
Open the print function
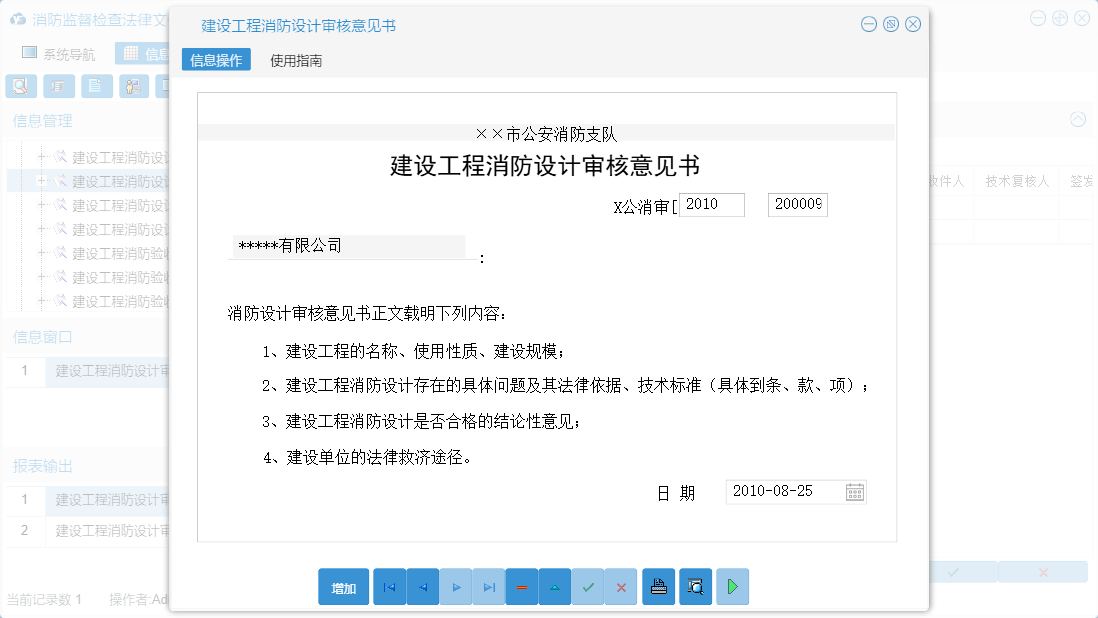coord(658,587)
